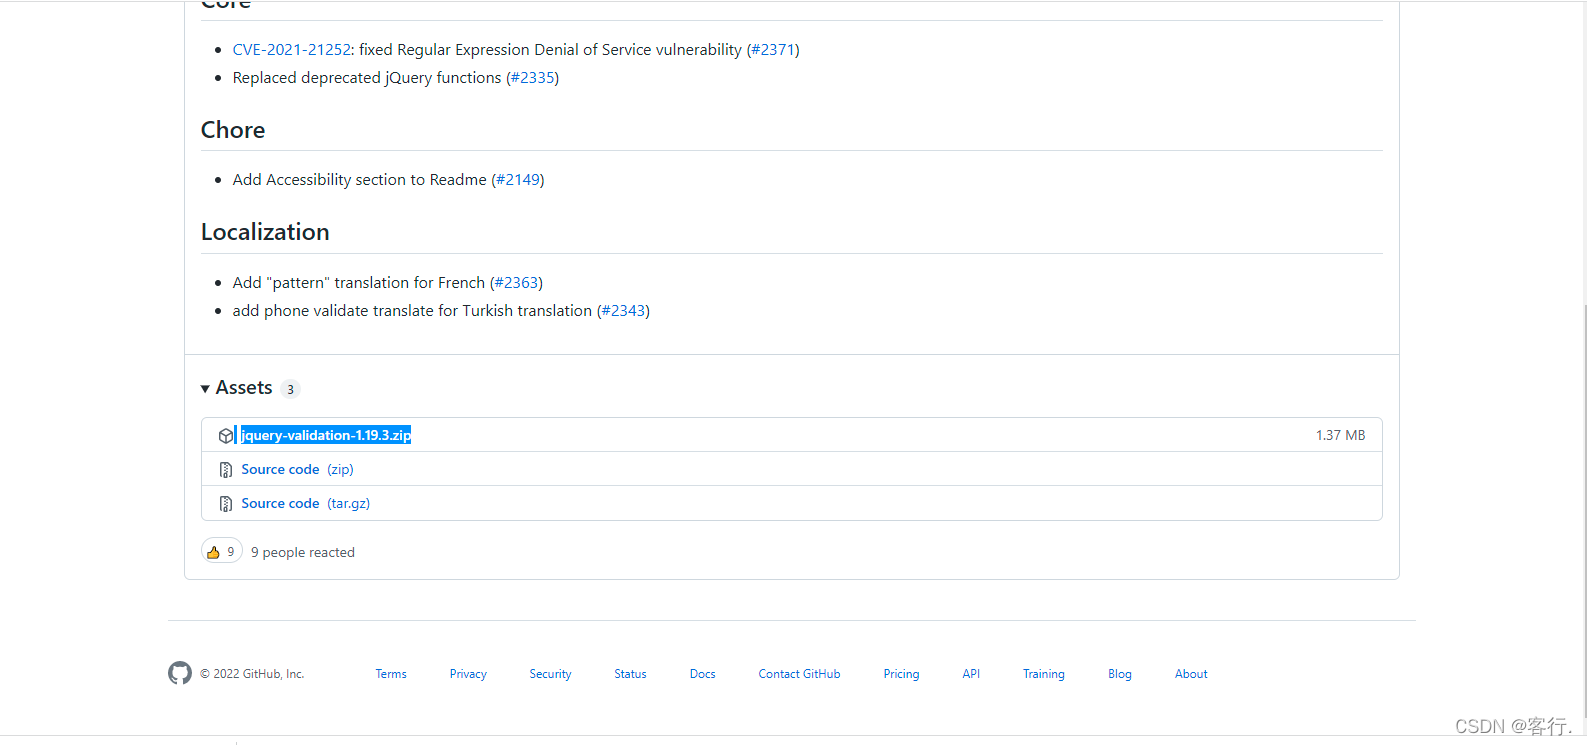Click the "9 people reacted" text
The width and height of the screenshot is (1587, 745).
(x=303, y=552)
